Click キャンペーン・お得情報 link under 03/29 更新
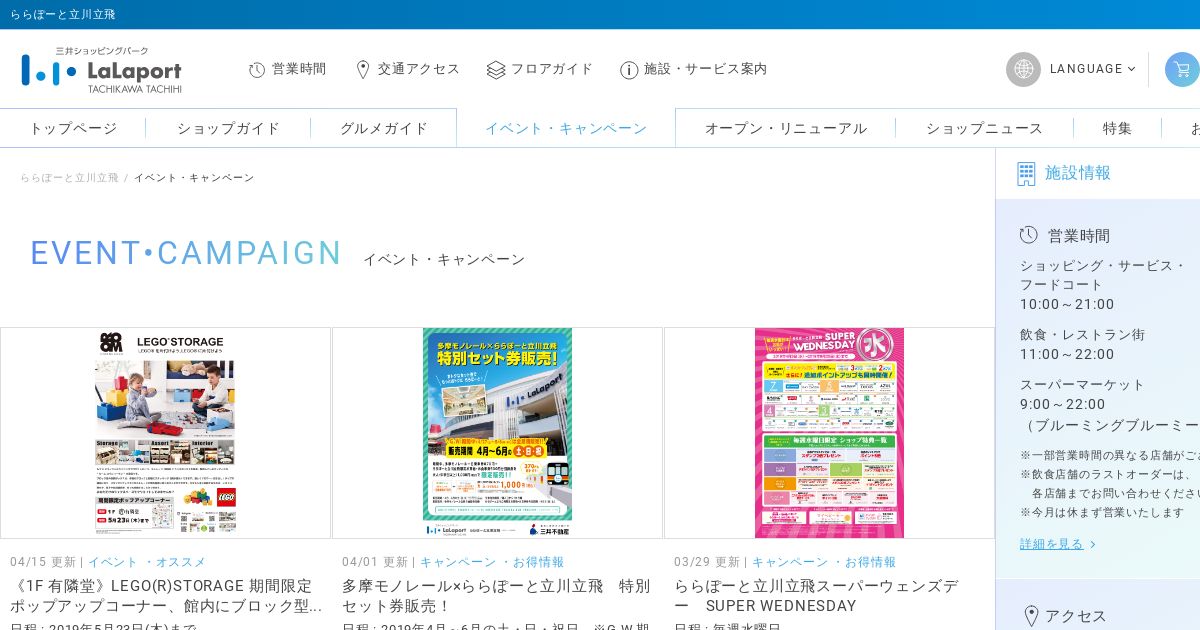The width and height of the screenshot is (1200, 630). (824, 562)
